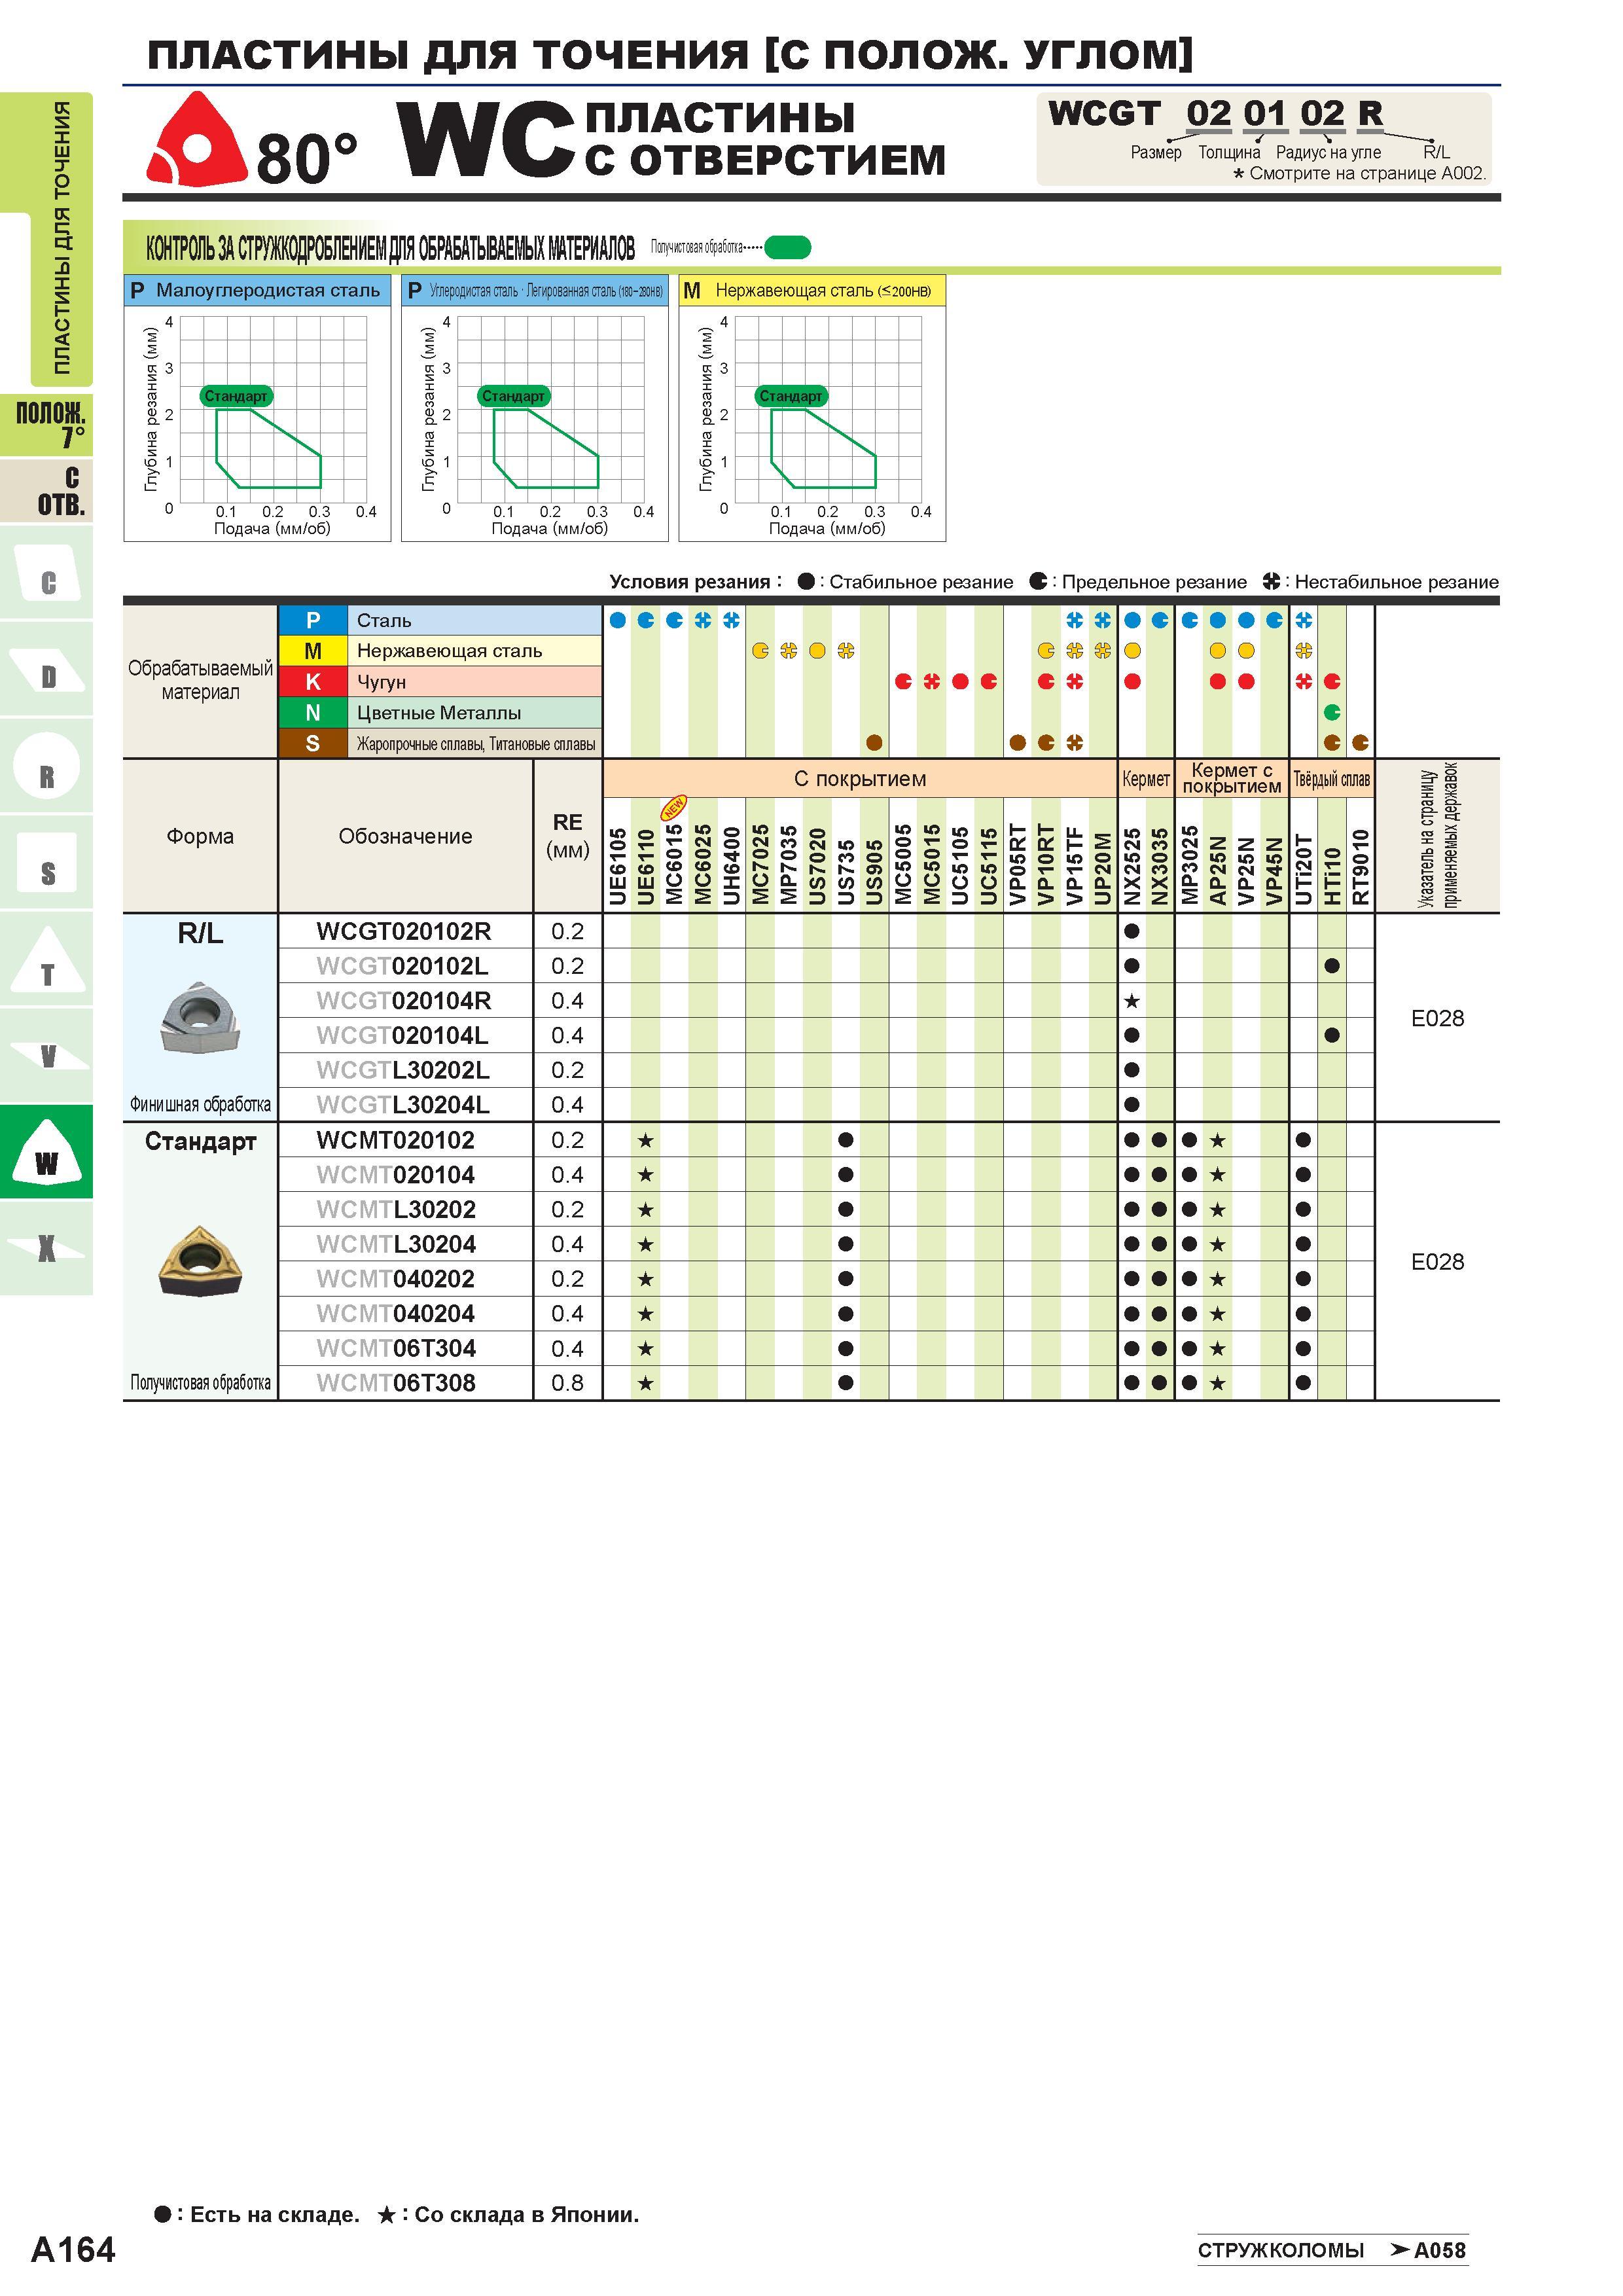The width and height of the screenshot is (1623, 2296).
Task: Open the square S insert side tab
Action: click(46, 863)
